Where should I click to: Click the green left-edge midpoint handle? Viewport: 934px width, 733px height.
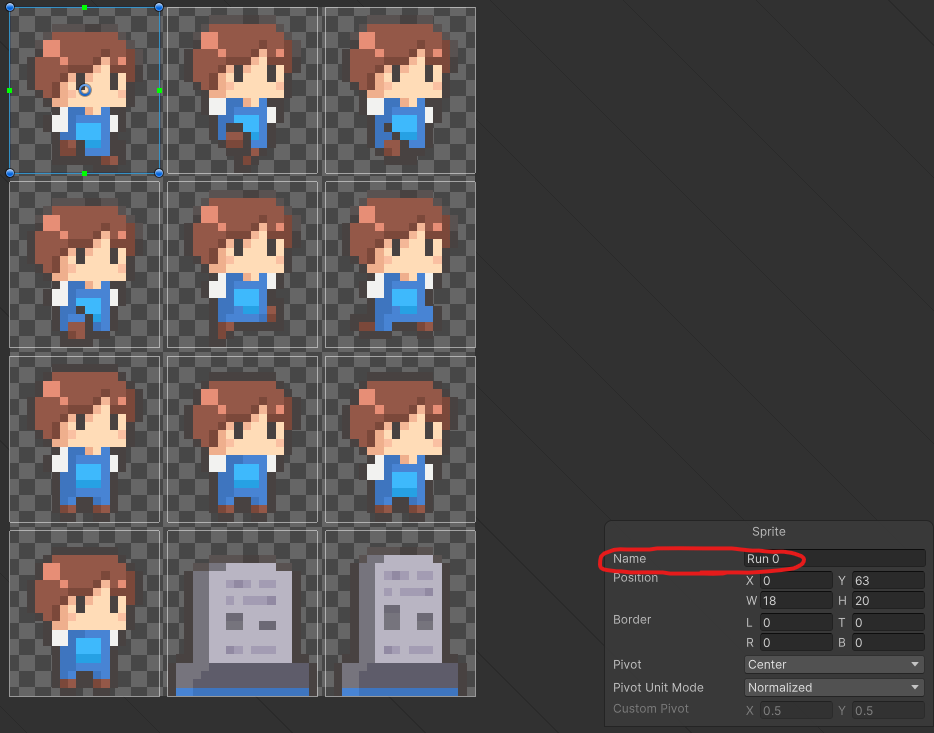(x=10, y=91)
